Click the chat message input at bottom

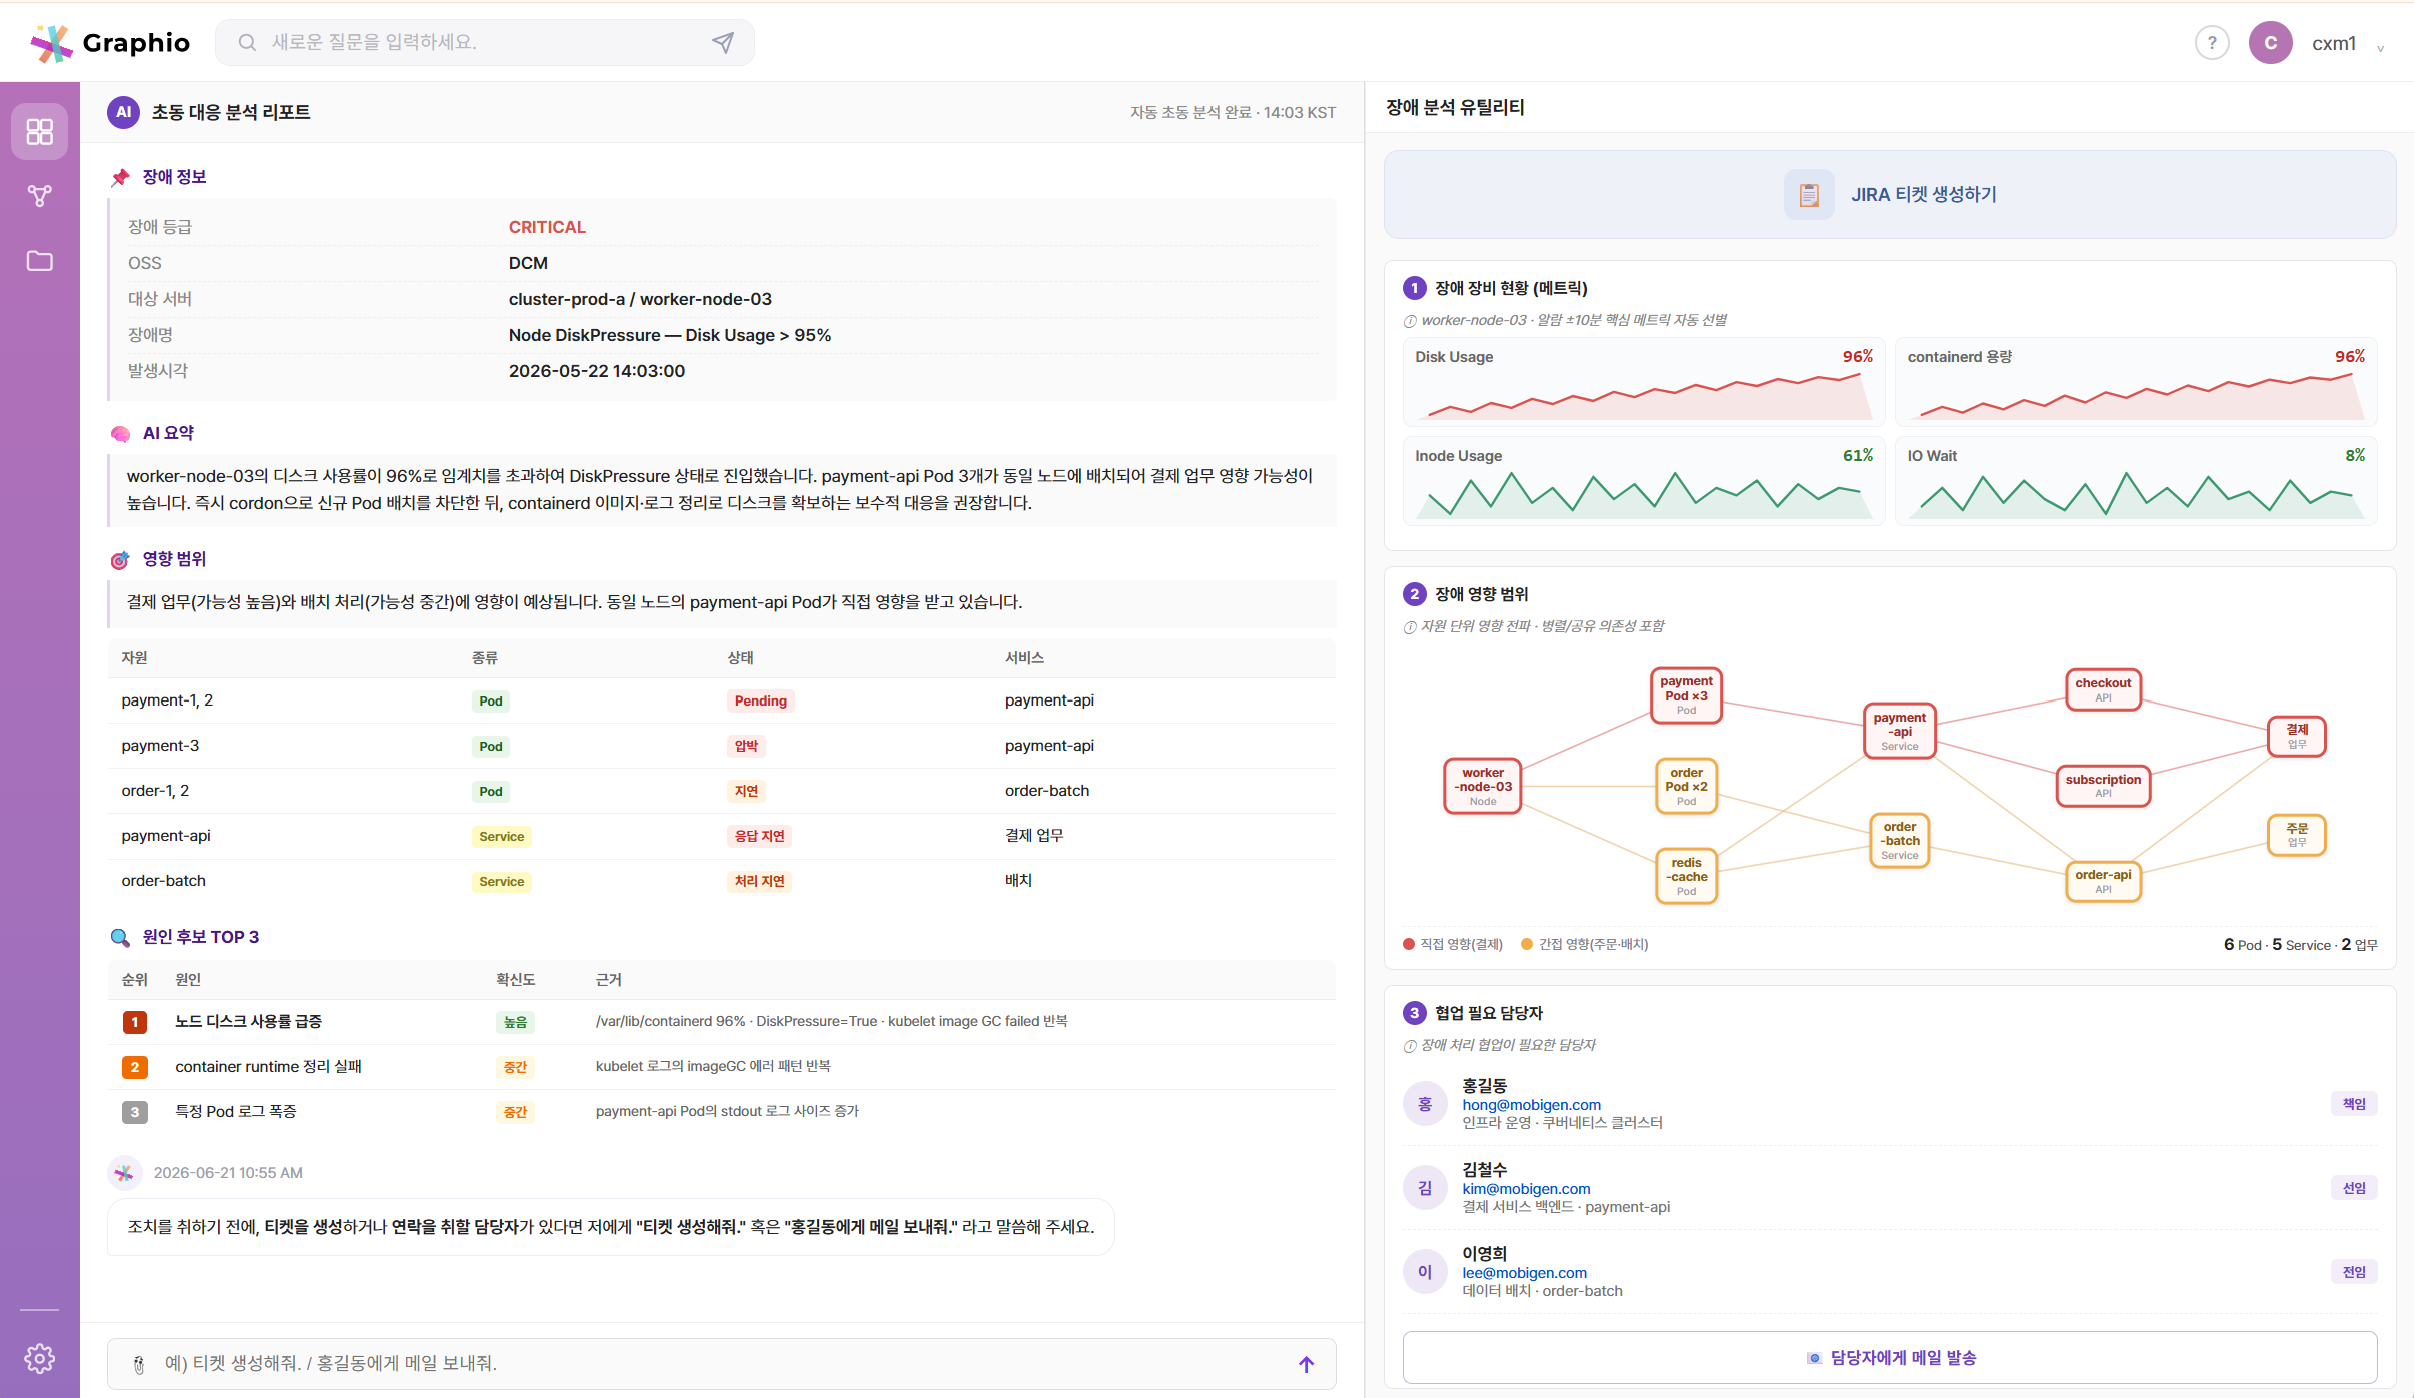pos(721,1364)
